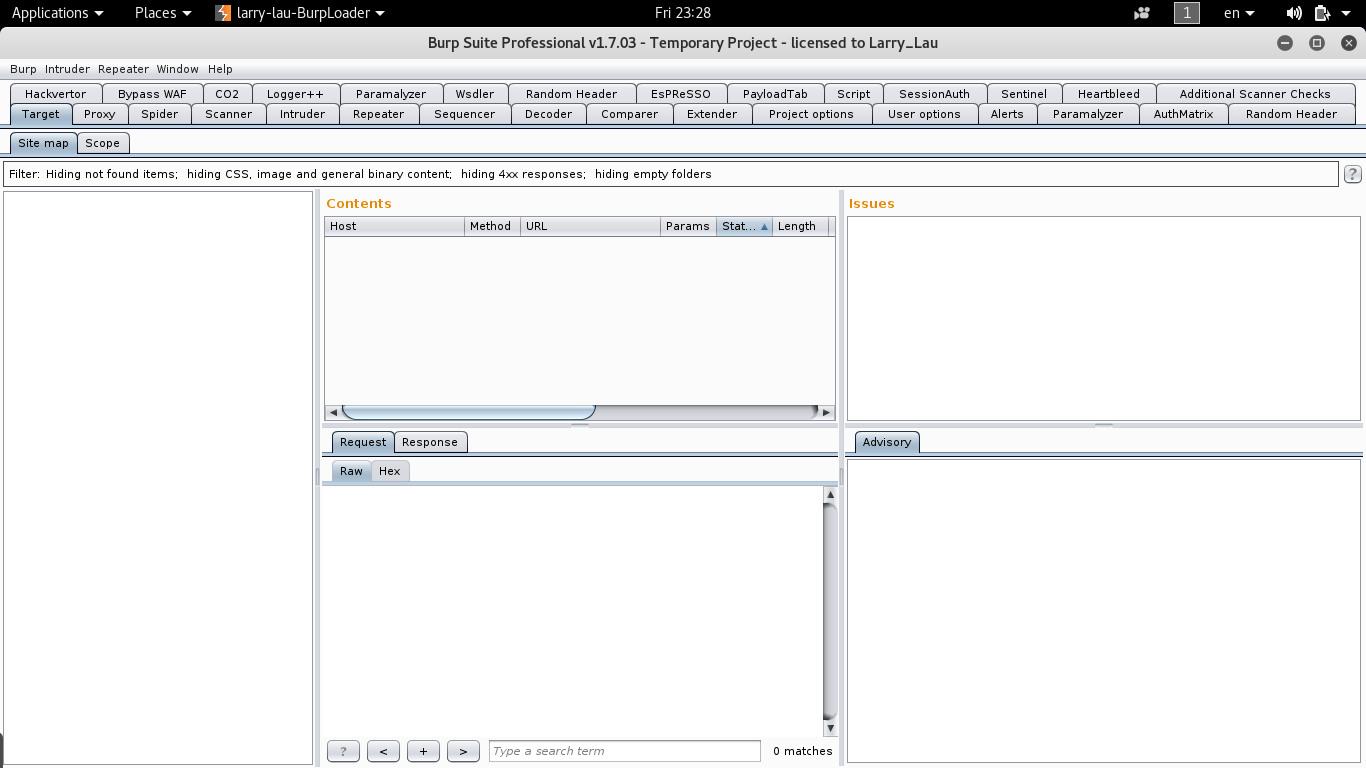Open the Applications menu
The width and height of the screenshot is (1366, 768).
pyautogui.click(x=57, y=13)
